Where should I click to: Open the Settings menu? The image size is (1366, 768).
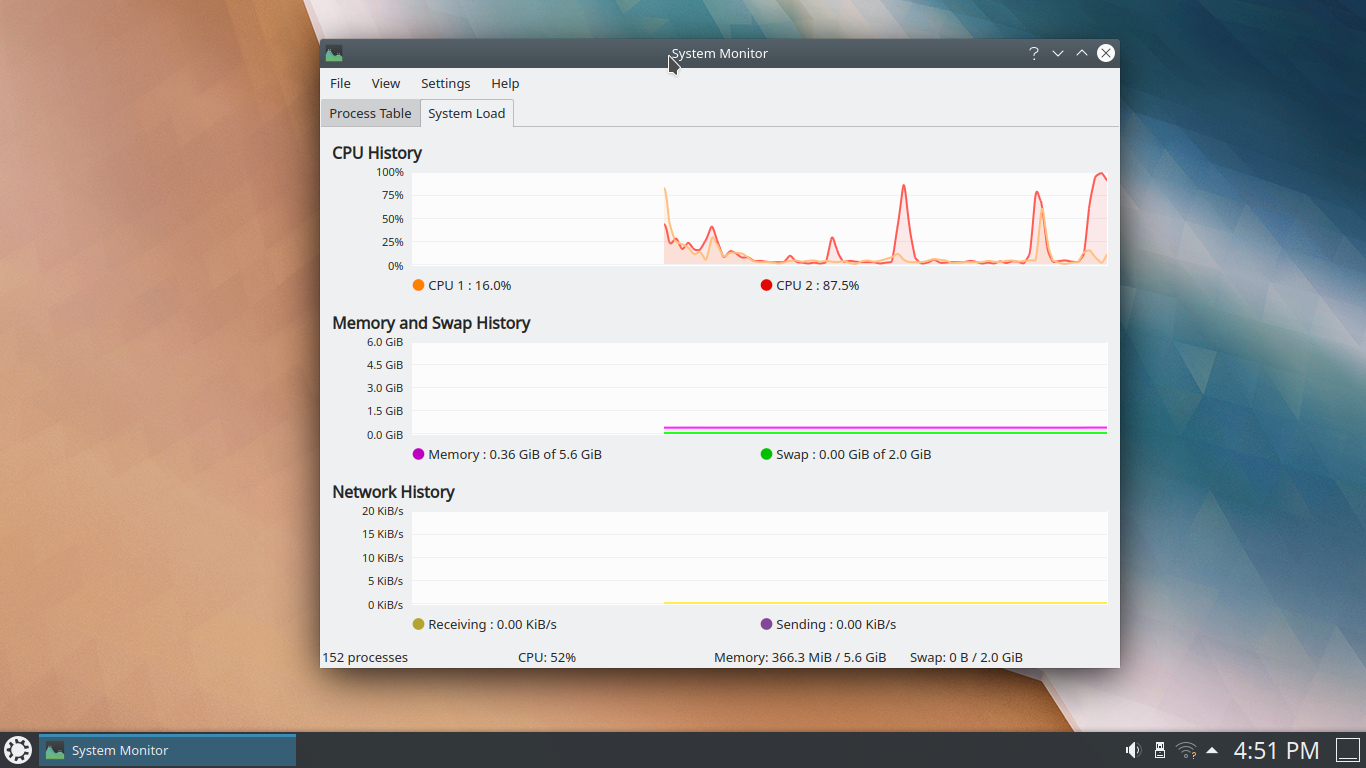pos(445,83)
